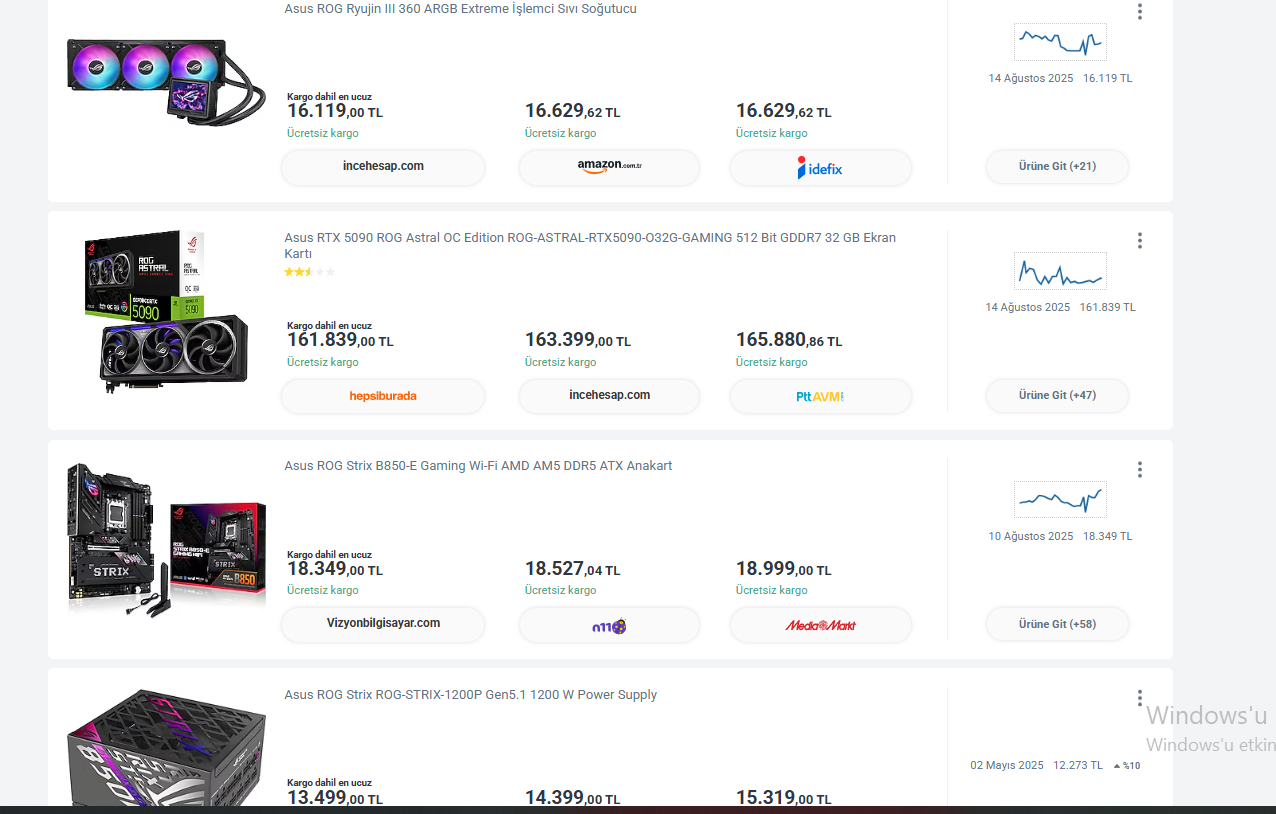Open the n11 store offer
1276x814 pixels.
click(x=609, y=625)
